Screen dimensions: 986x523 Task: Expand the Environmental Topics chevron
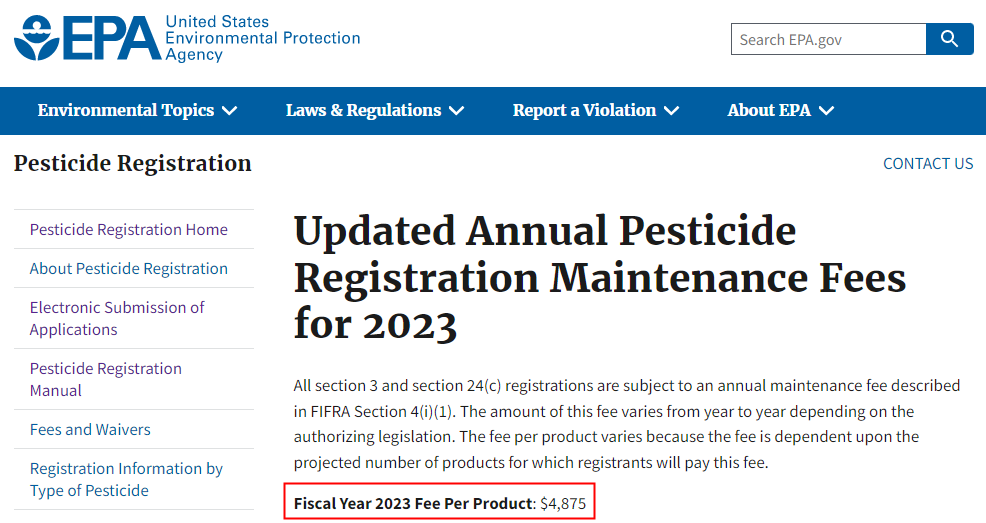point(230,111)
